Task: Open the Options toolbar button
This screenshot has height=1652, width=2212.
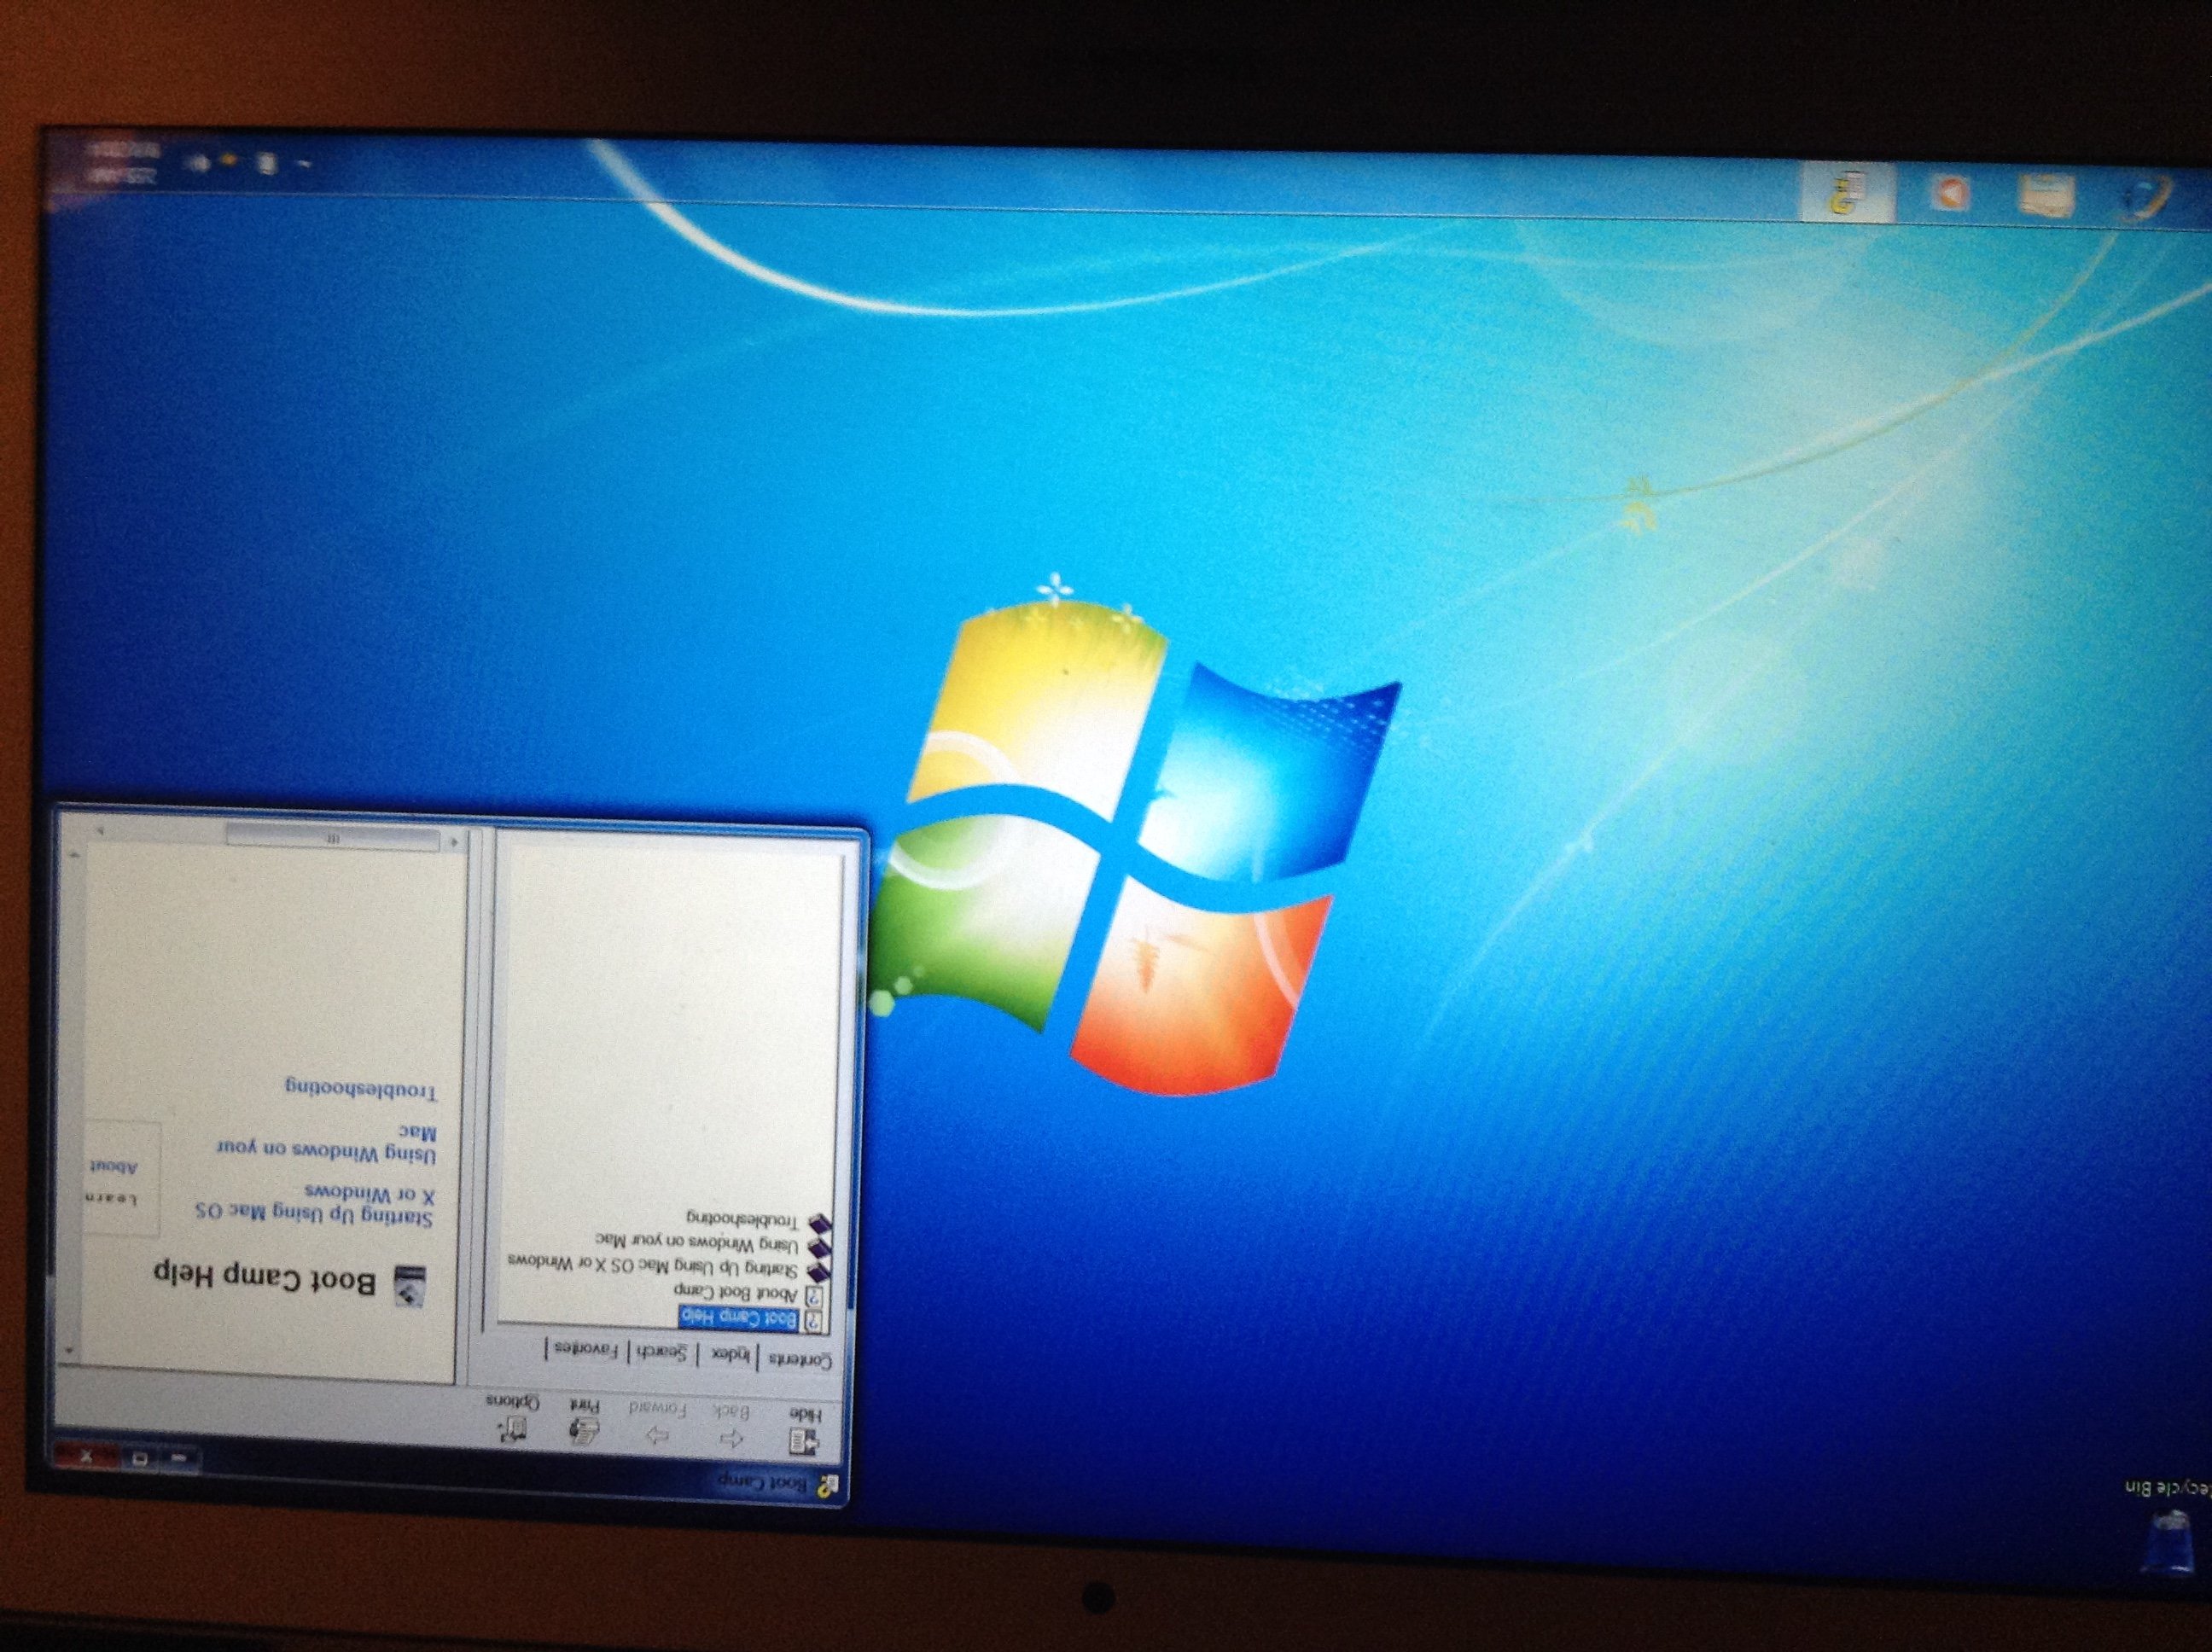Action: coord(514,1428)
